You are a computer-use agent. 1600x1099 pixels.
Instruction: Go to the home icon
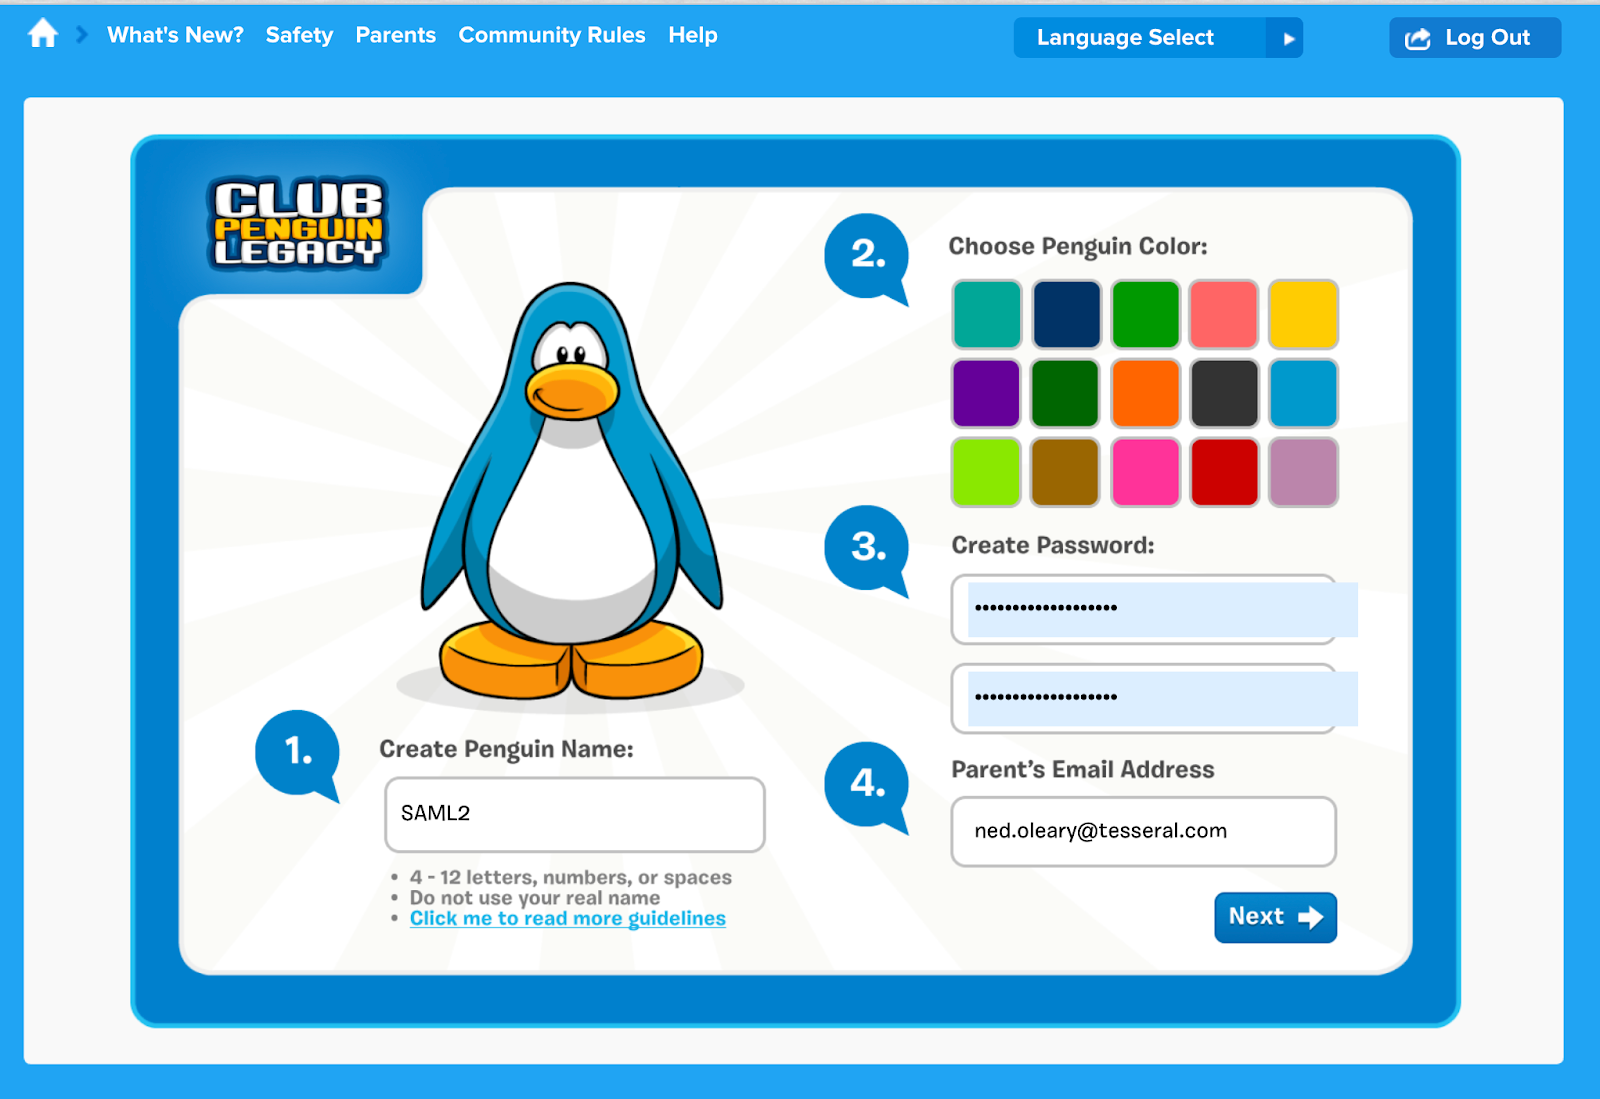tap(42, 34)
